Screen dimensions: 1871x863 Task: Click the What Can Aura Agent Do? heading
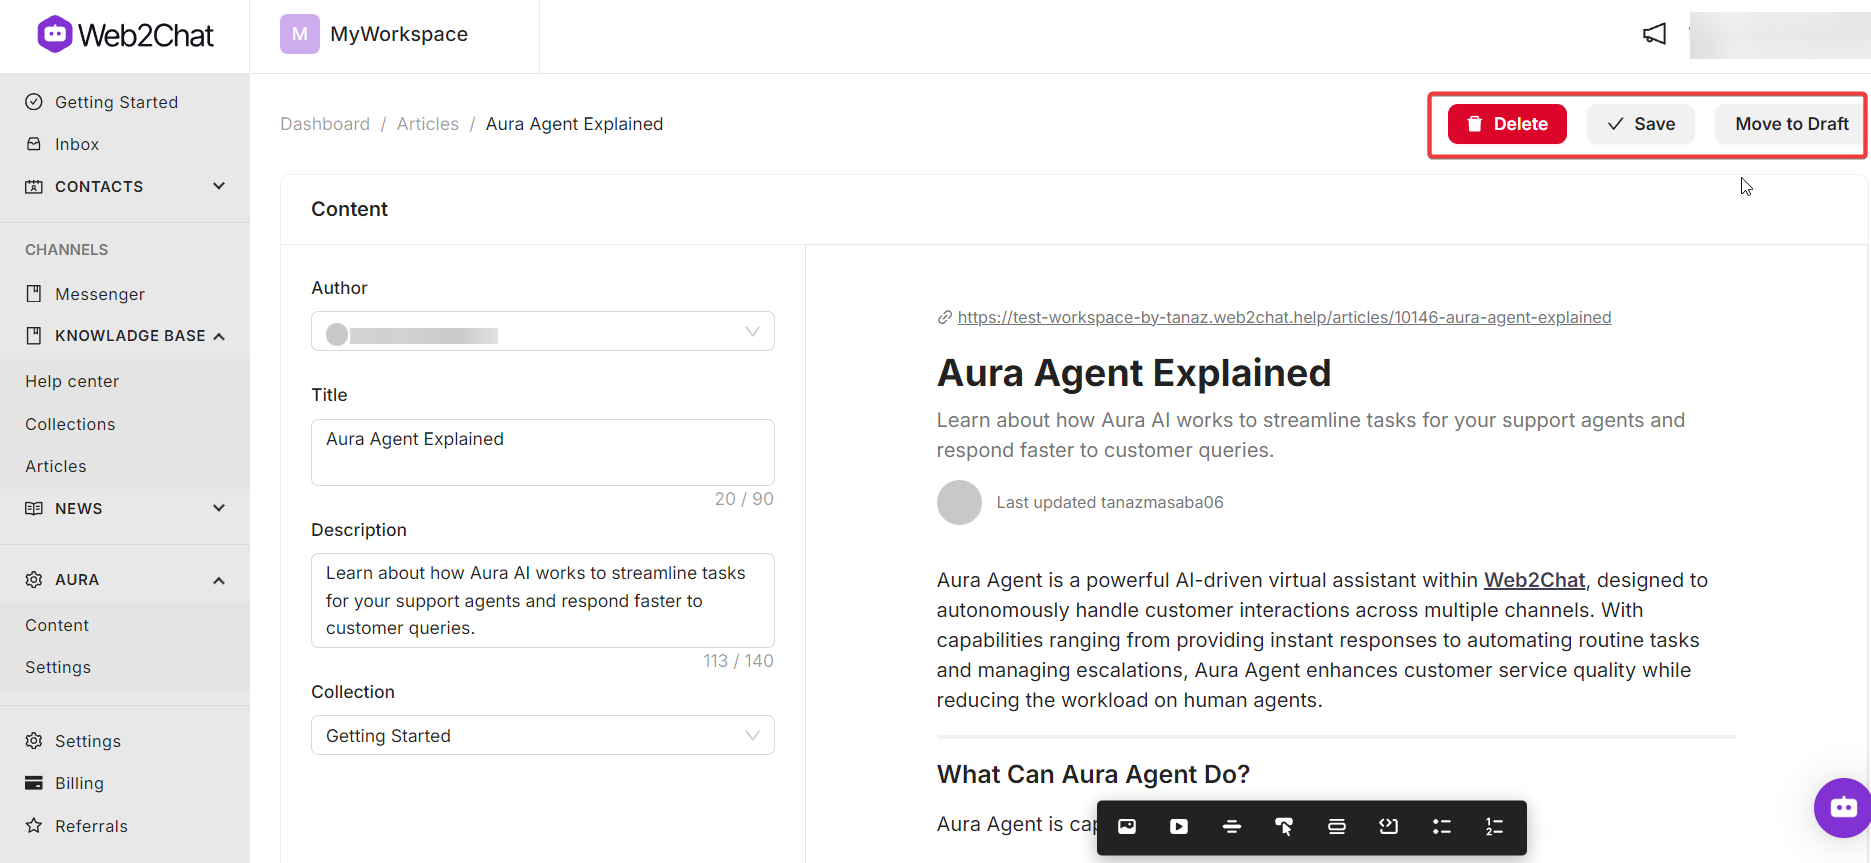pos(1093,774)
